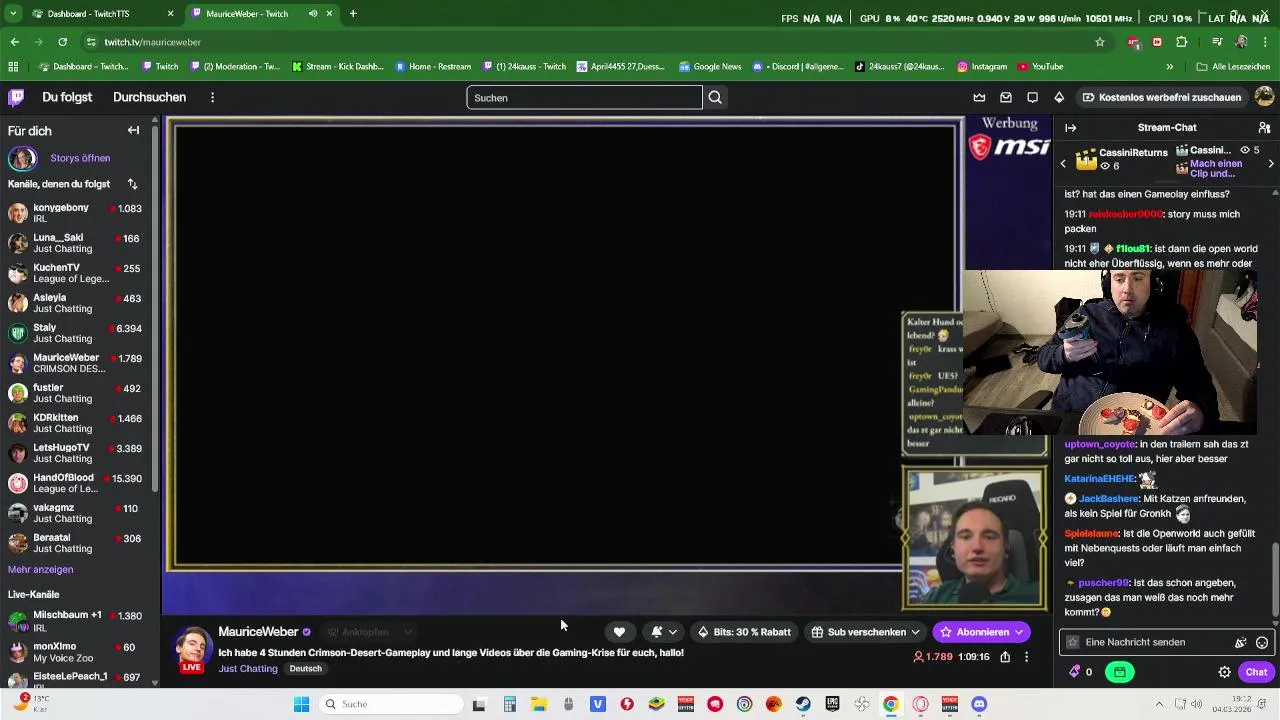This screenshot has width=1280, height=720.
Task: Mute audio on MauriceWeber tab speaker
Action: pyautogui.click(x=313, y=14)
